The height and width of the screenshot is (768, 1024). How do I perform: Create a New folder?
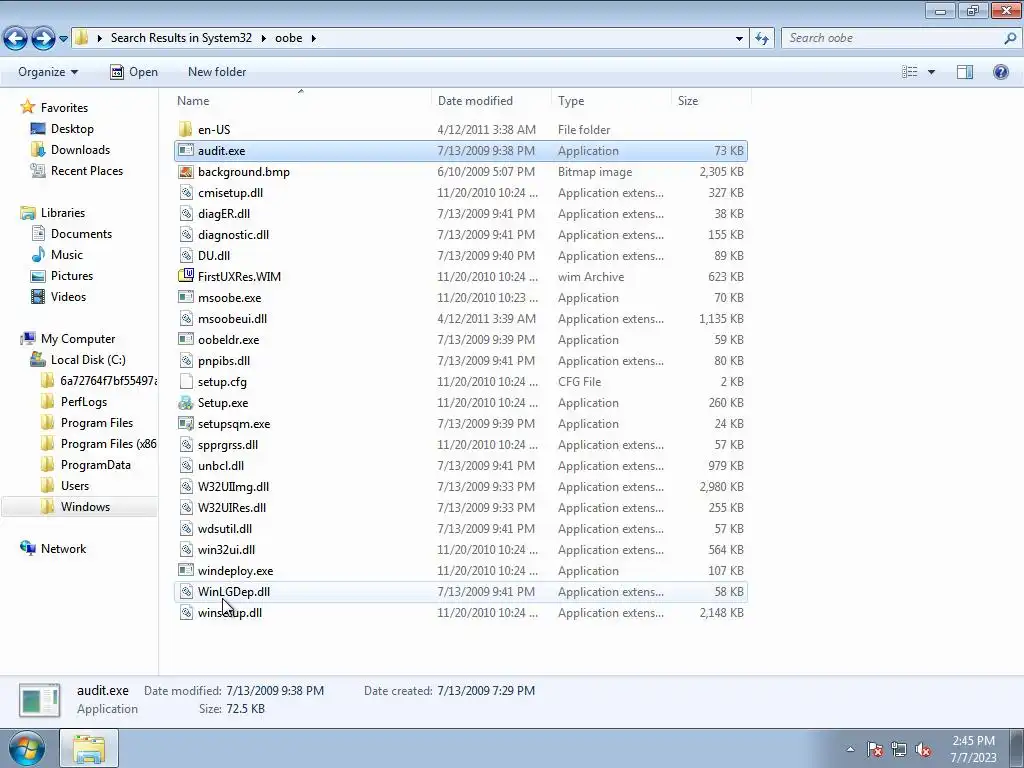click(x=217, y=72)
